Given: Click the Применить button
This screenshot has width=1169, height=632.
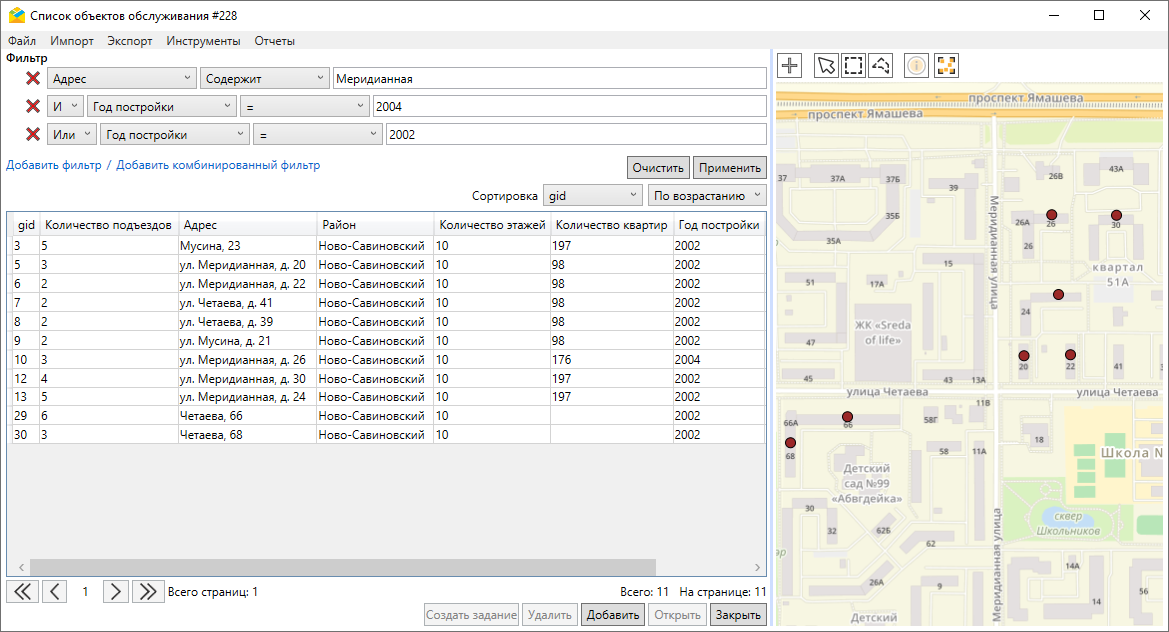Looking at the screenshot, I should 731,167.
